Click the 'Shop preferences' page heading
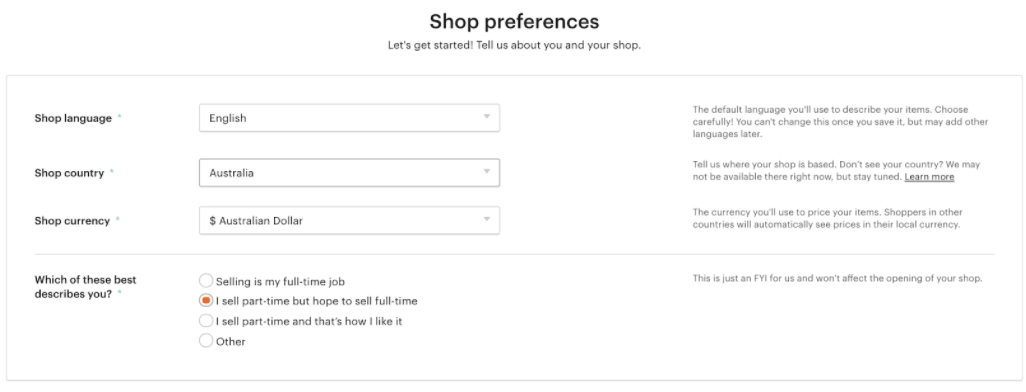 click(514, 22)
